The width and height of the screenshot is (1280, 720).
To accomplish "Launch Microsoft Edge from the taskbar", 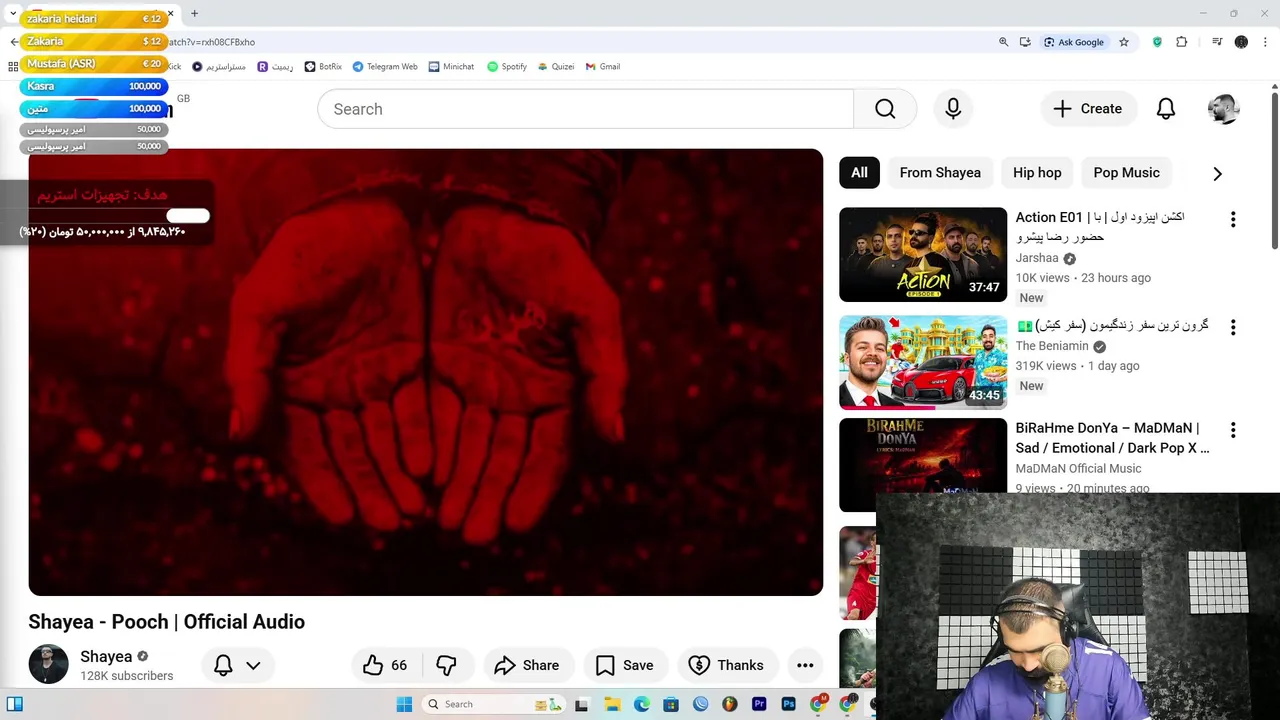I will click(x=641, y=704).
